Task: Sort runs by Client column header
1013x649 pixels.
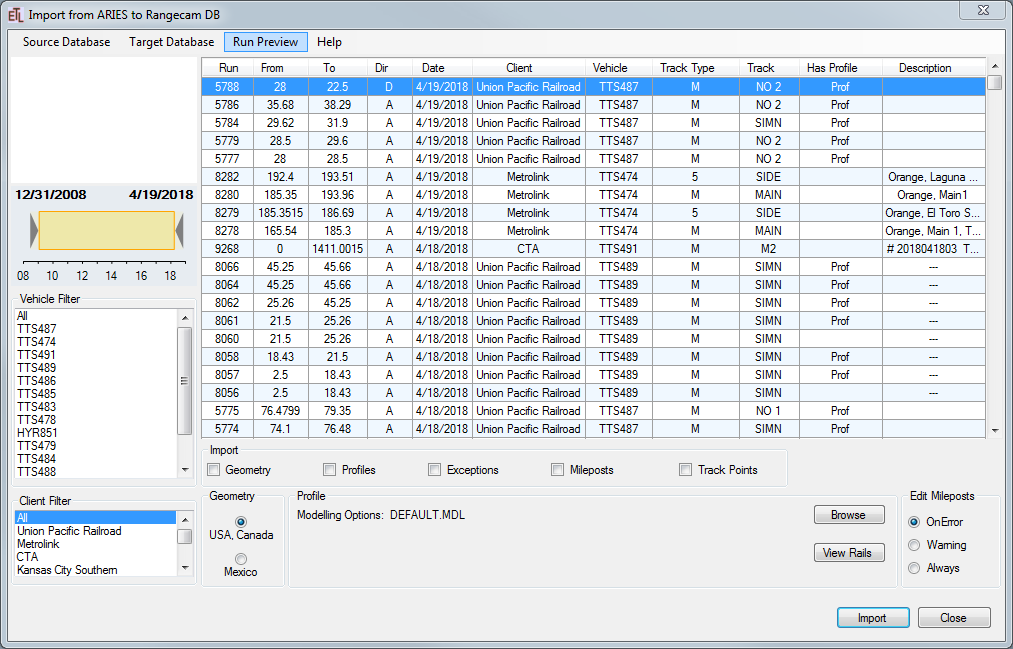Action: point(519,68)
